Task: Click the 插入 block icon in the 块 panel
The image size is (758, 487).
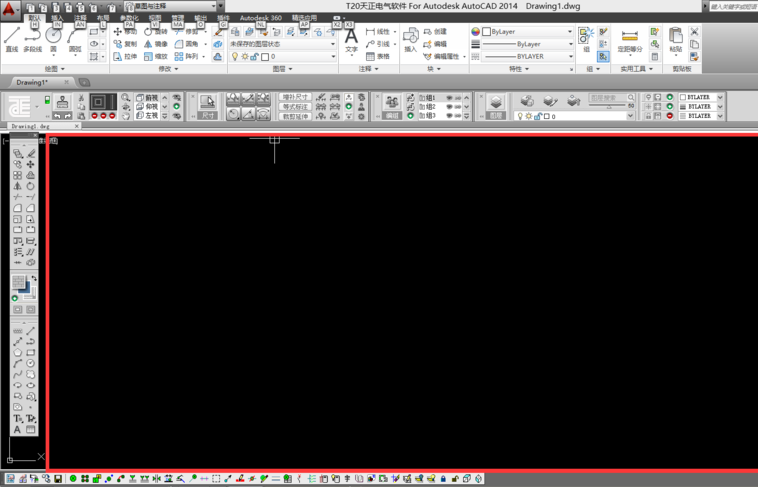Action: [x=411, y=39]
